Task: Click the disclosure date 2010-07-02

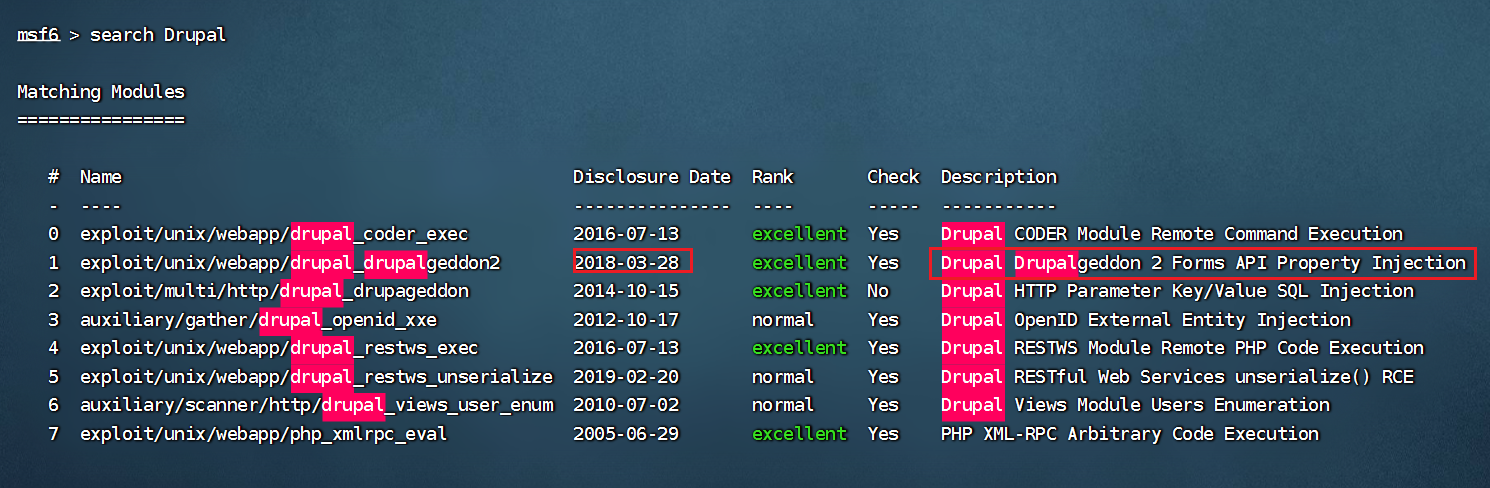Action: 626,405
